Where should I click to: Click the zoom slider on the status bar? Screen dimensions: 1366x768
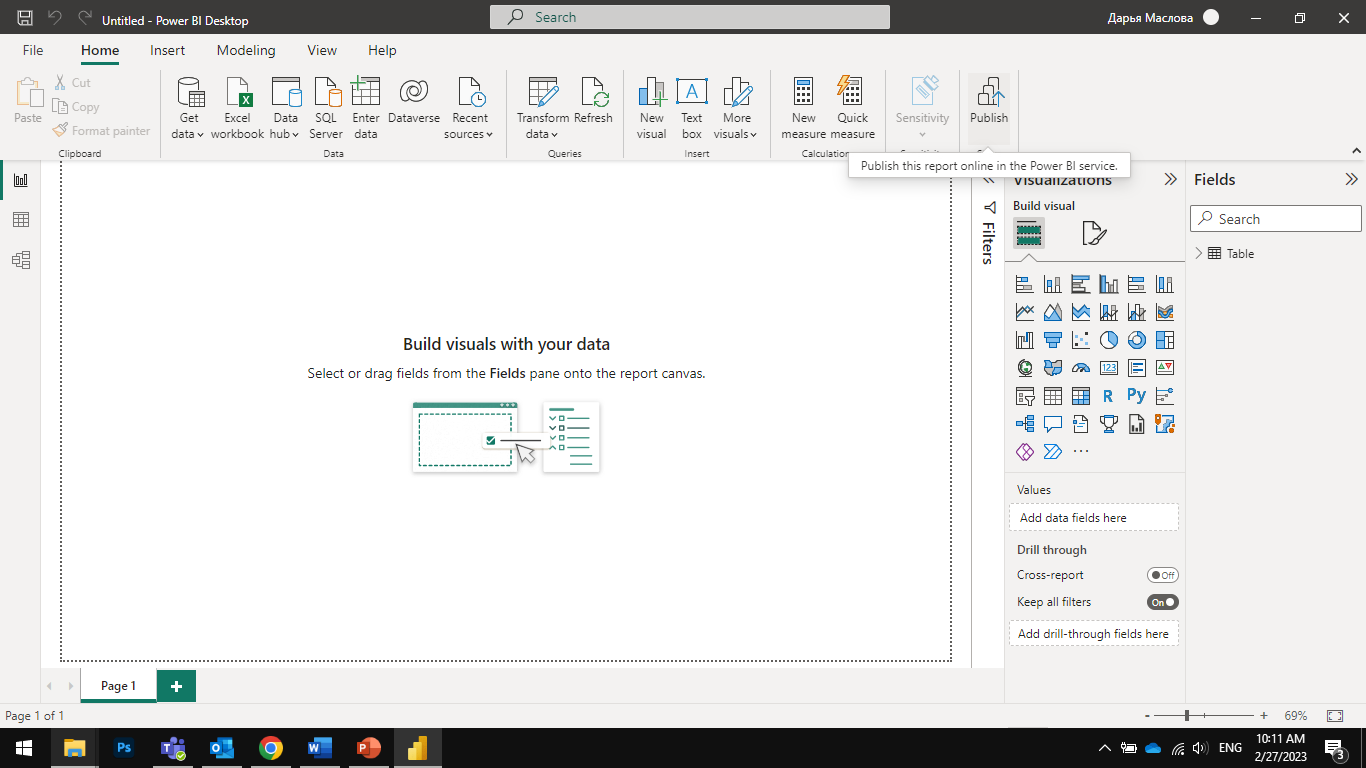tap(1204, 716)
